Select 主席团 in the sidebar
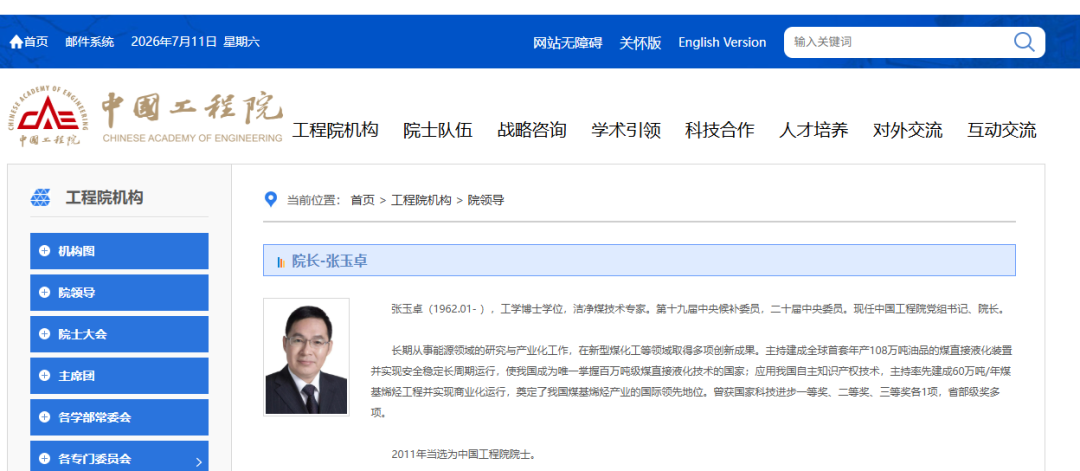 [119, 375]
